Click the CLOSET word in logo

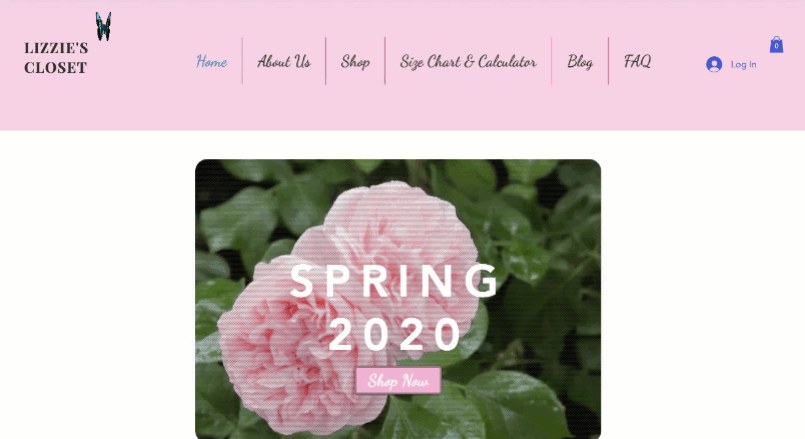(x=55, y=67)
